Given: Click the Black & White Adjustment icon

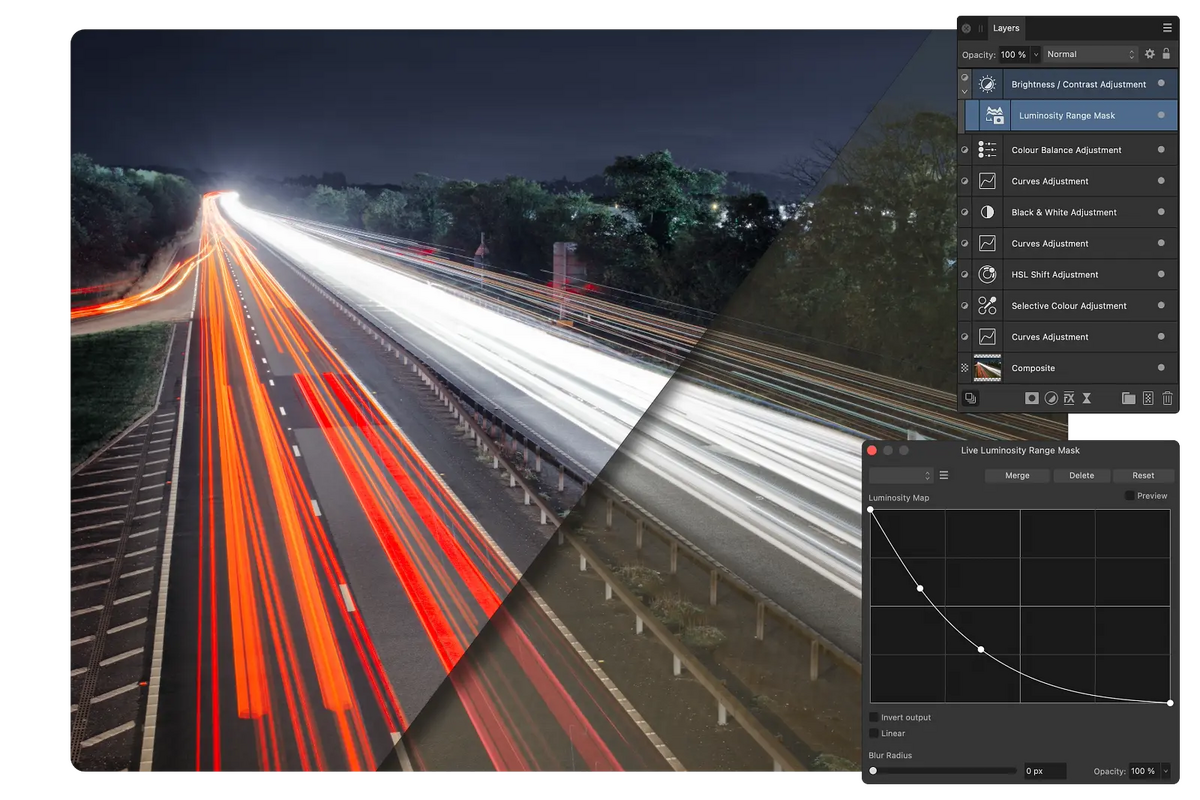Looking at the screenshot, I should pos(988,212).
